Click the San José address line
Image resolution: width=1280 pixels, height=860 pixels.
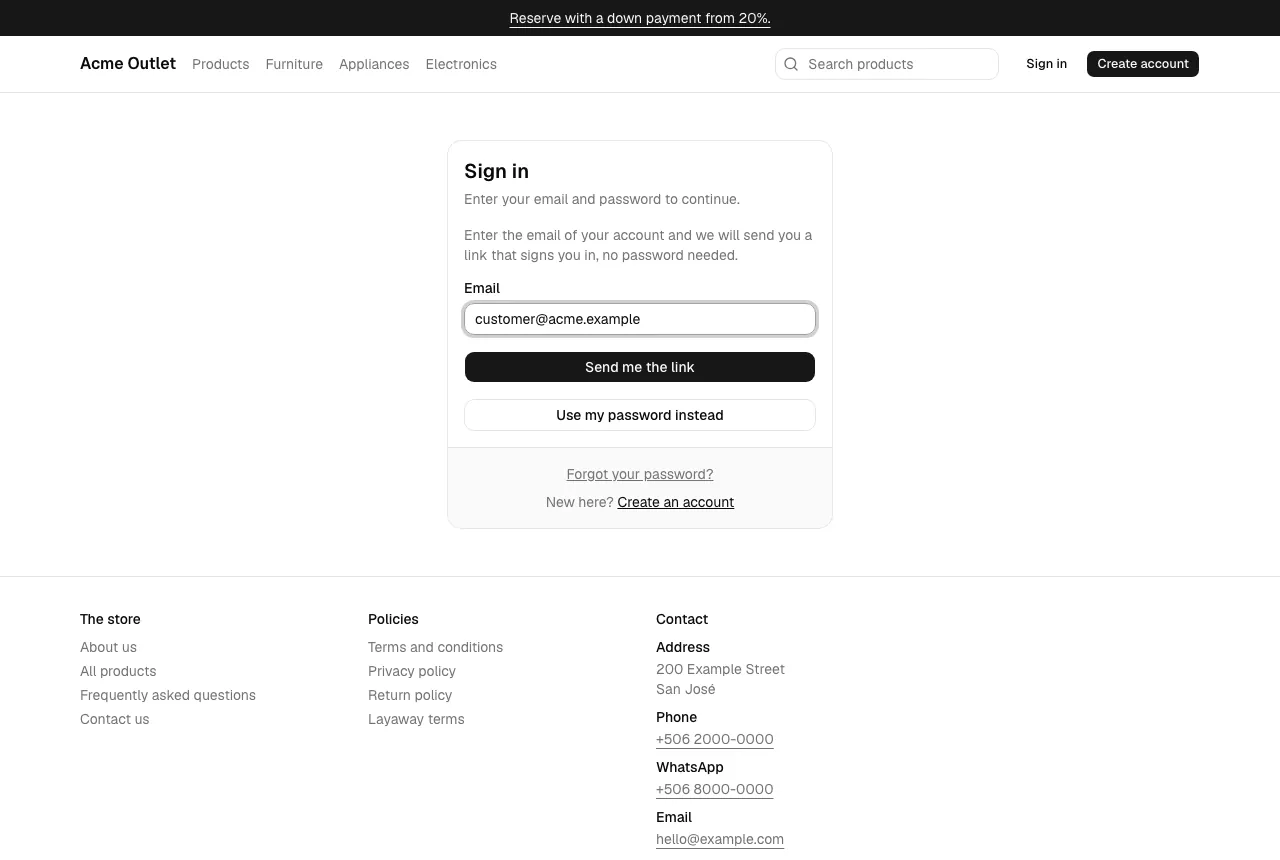point(686,689)
